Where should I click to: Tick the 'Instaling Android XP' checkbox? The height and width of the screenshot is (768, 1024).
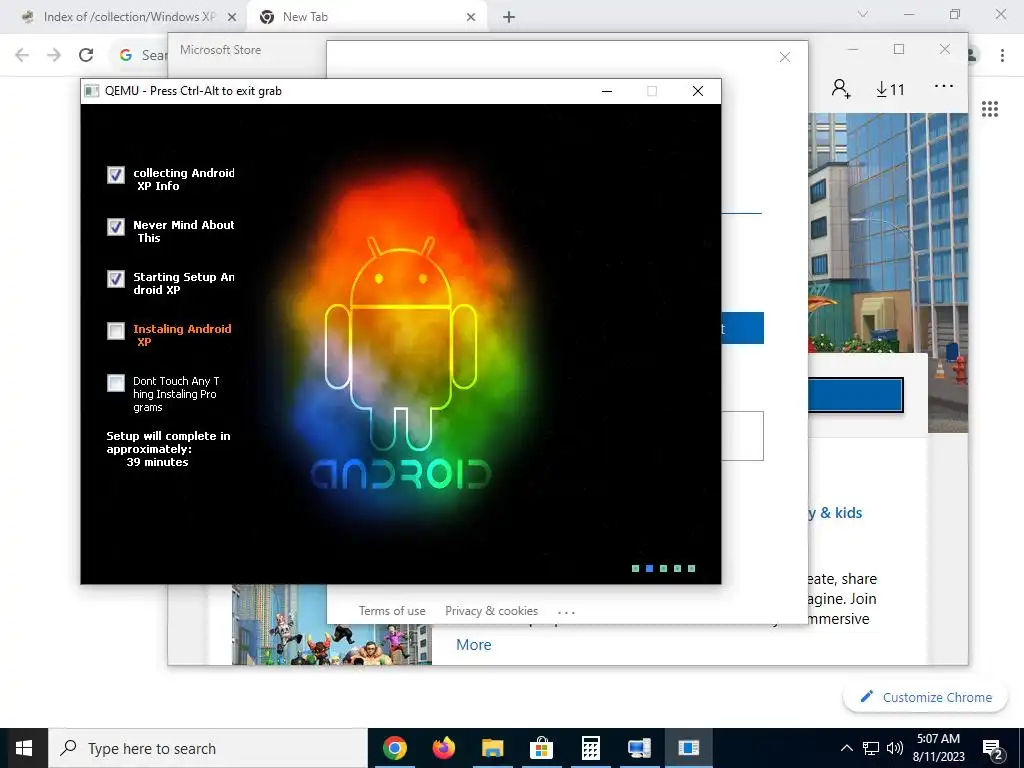point(116,331)
